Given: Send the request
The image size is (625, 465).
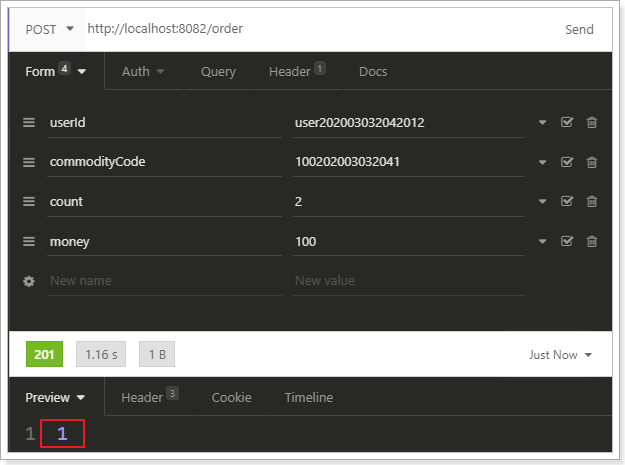Looking at the screenshot, I should (x=579, y=29).
